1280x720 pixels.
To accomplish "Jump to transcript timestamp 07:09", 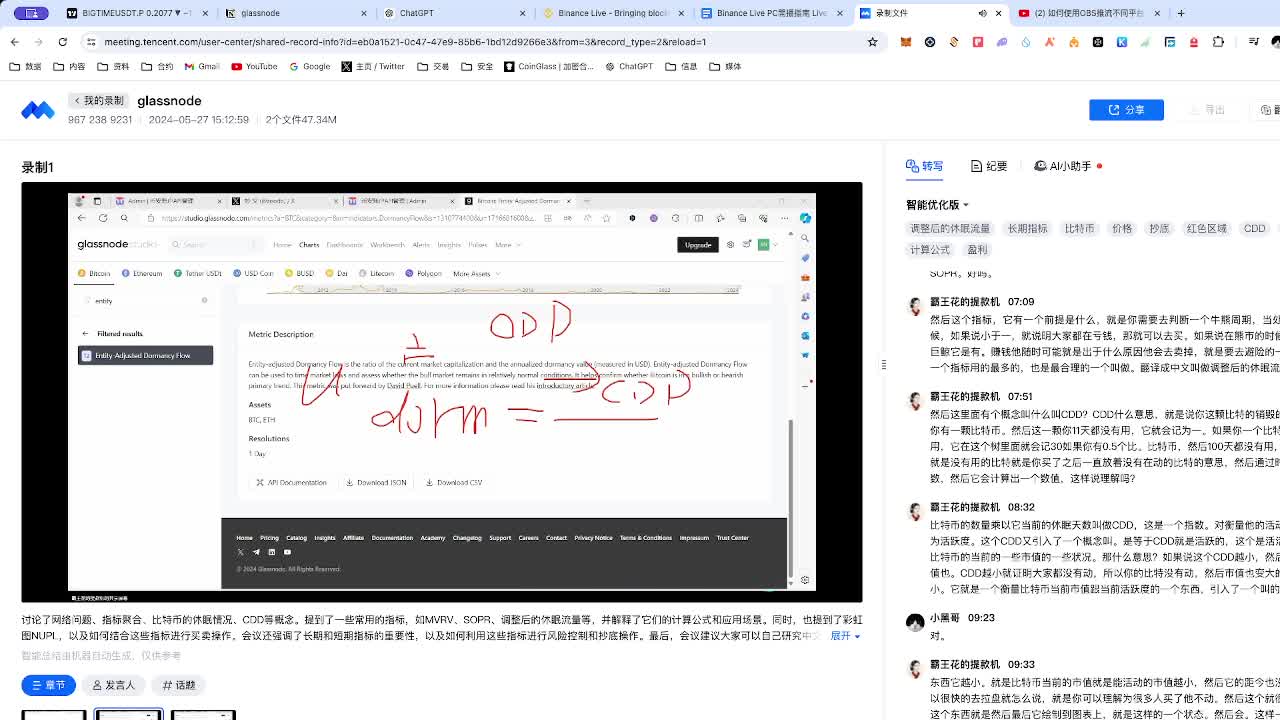I will pyautogui.click(x=1021, y=302).
